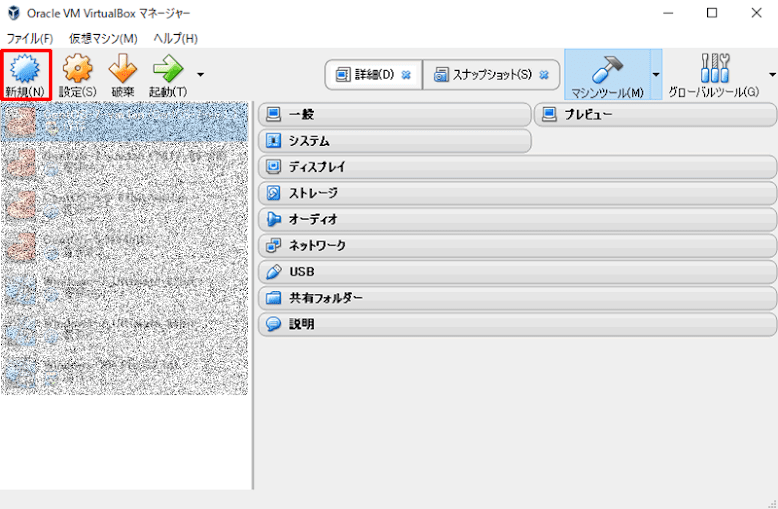The image size is (778, 509).
Task: Click the ディスプレイ screen icon
Action: pos(273,167)
